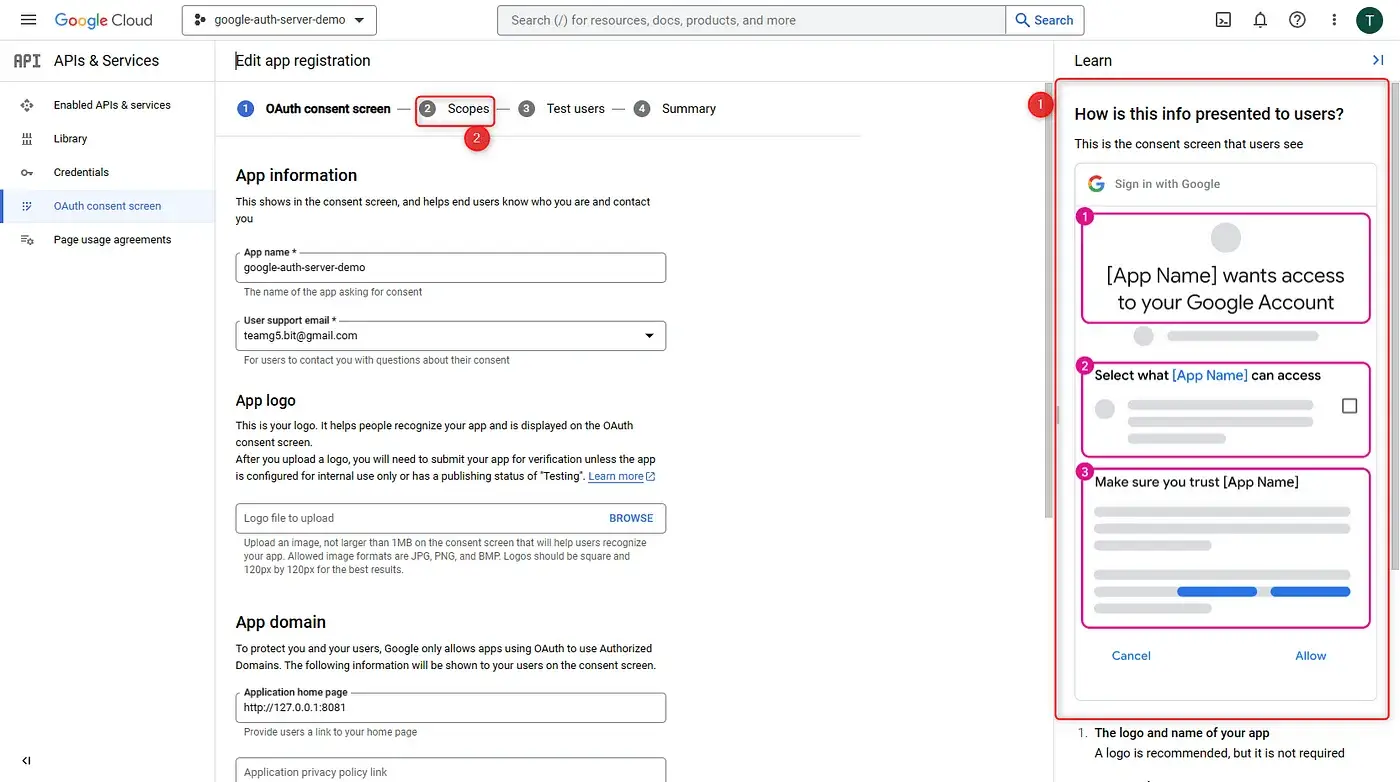Edit the App name field
This screenshot has height=782, width=1400.
point(450,268)
